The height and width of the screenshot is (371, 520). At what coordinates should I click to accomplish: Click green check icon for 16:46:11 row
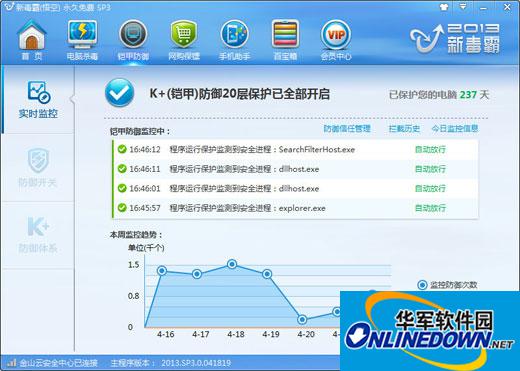(x=122, y=169)
